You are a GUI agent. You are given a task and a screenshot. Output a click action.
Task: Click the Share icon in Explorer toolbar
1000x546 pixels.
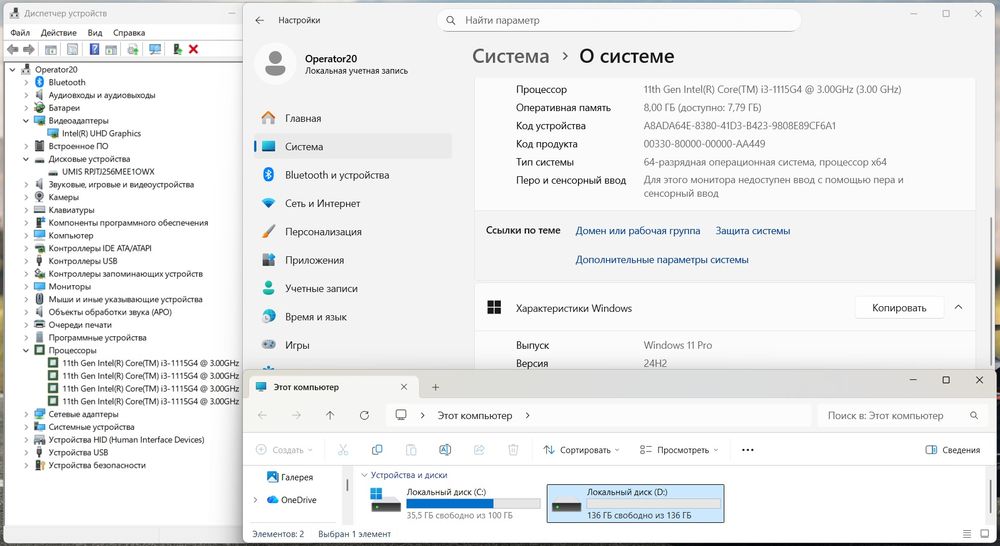click(x=479, y=450)
